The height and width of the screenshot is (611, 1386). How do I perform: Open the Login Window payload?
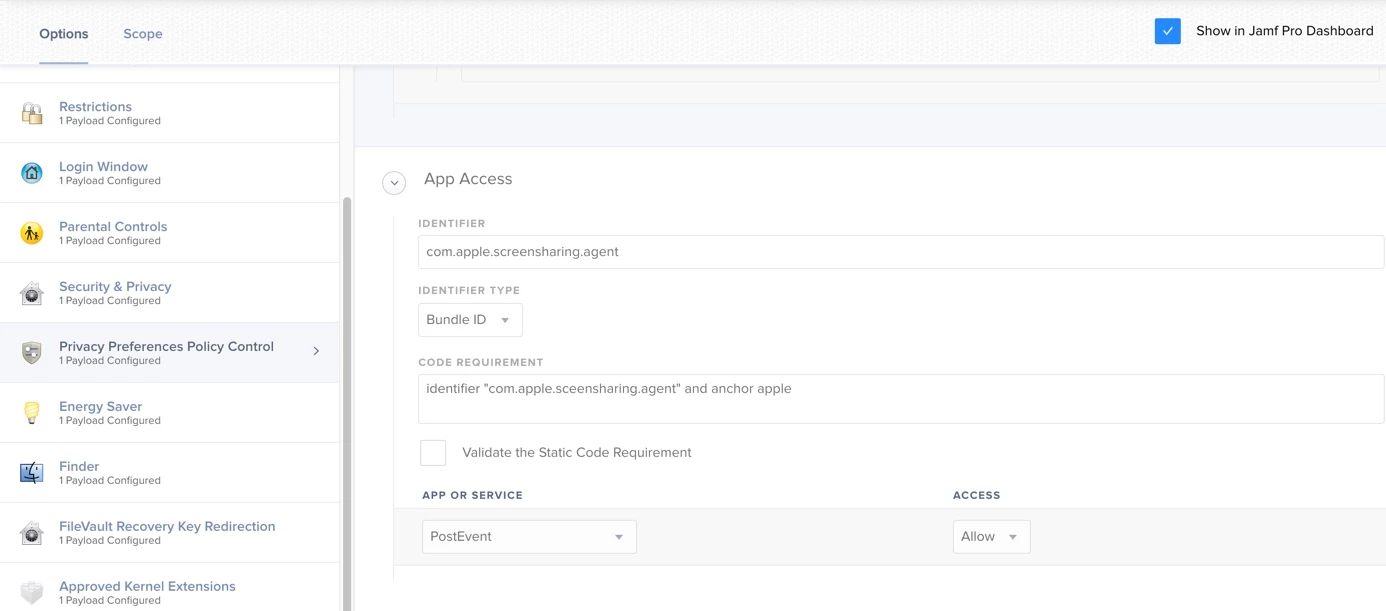(x=170, y=173)
